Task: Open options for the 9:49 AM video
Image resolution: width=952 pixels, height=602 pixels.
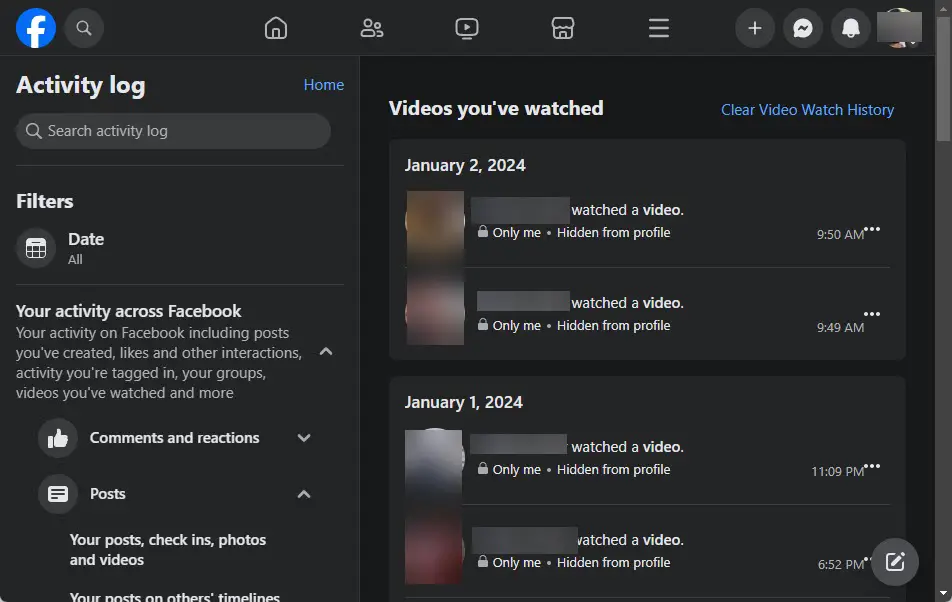Action: tap(872, 314)
